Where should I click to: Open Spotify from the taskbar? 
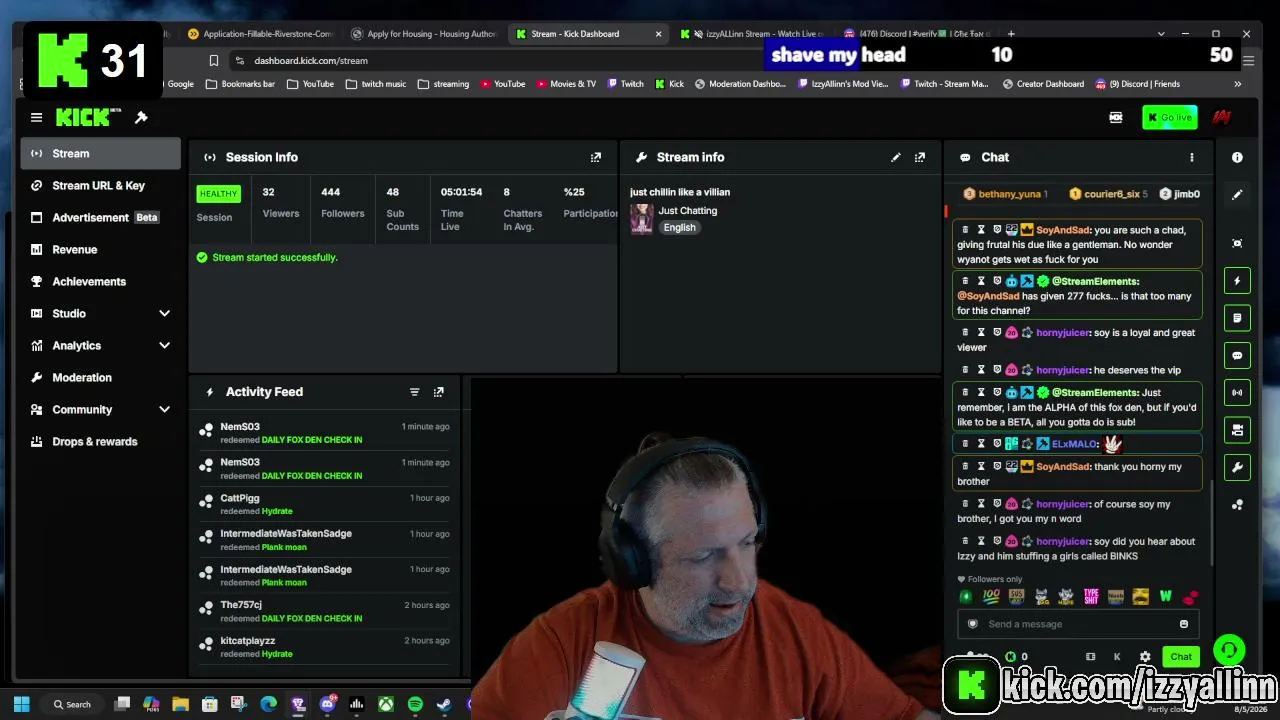[415, 705]
